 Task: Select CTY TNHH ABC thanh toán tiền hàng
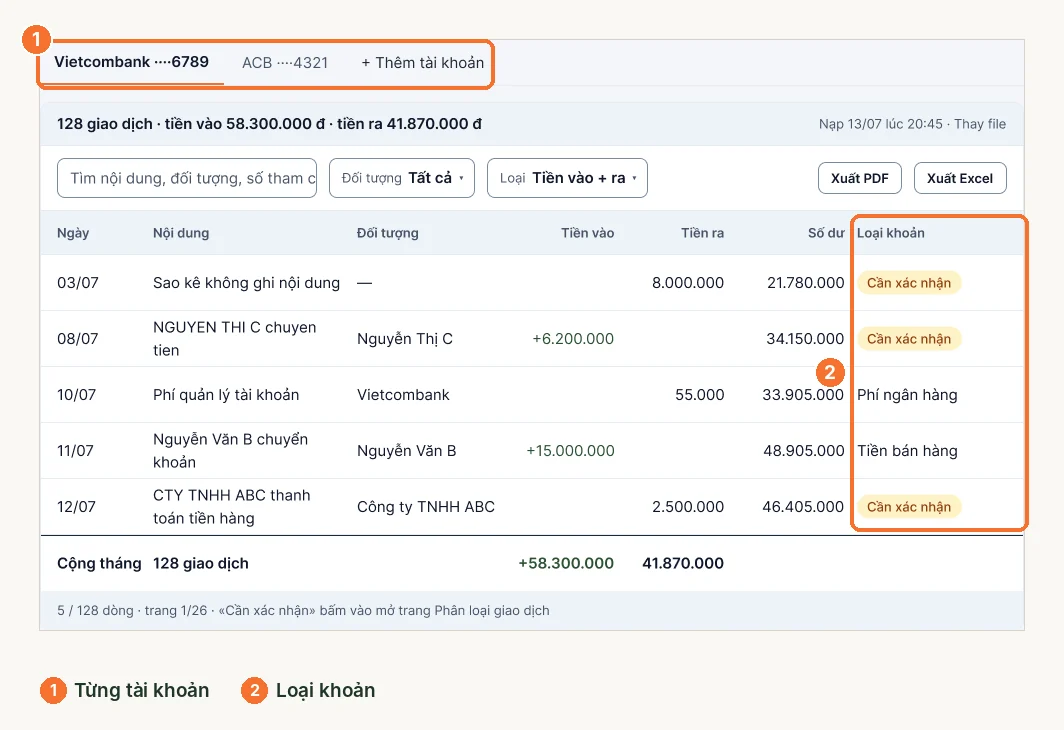[x=231, y=507]
